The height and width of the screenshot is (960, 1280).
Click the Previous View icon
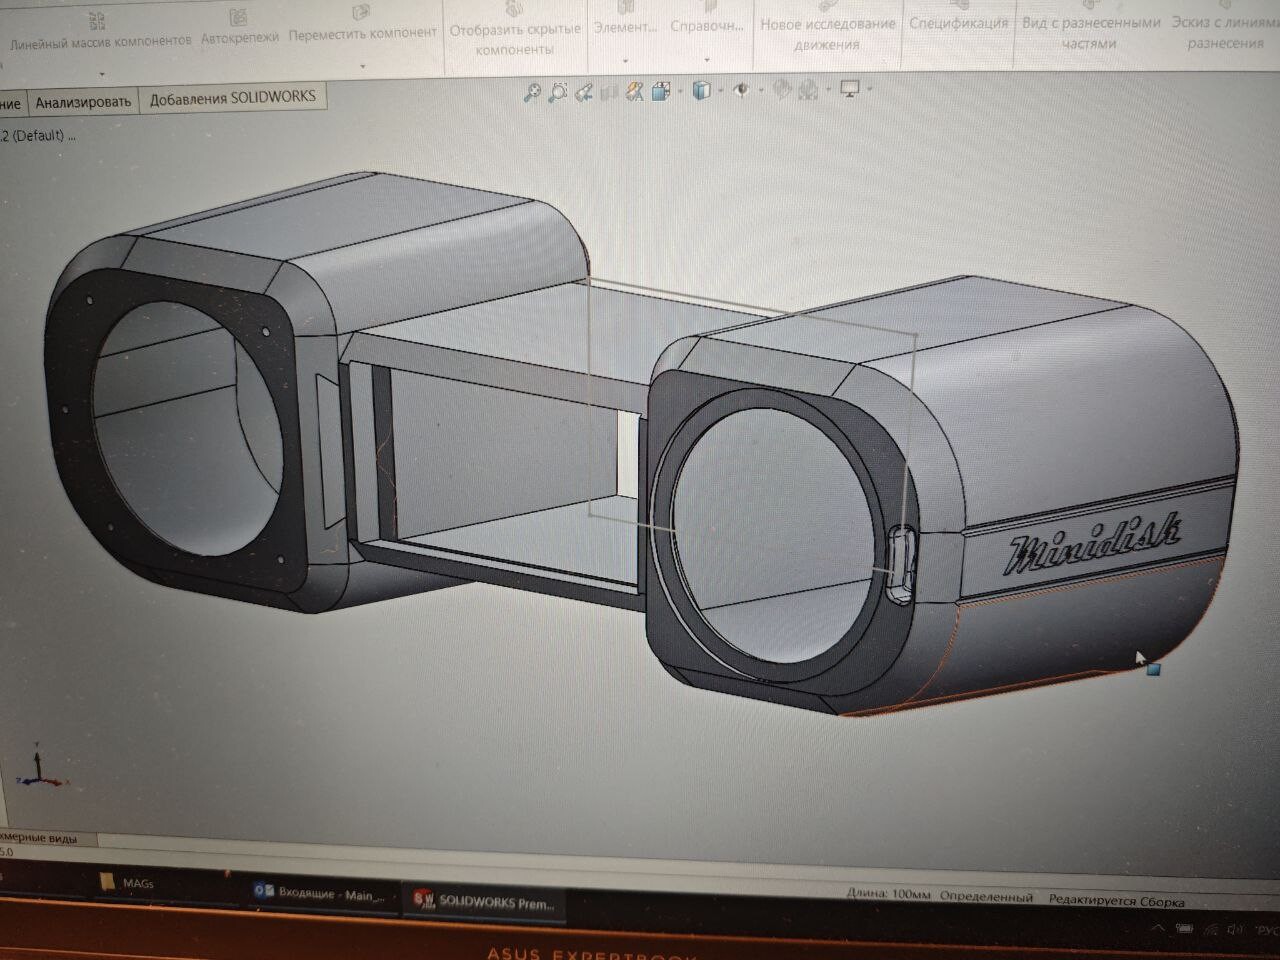point(584,91)
